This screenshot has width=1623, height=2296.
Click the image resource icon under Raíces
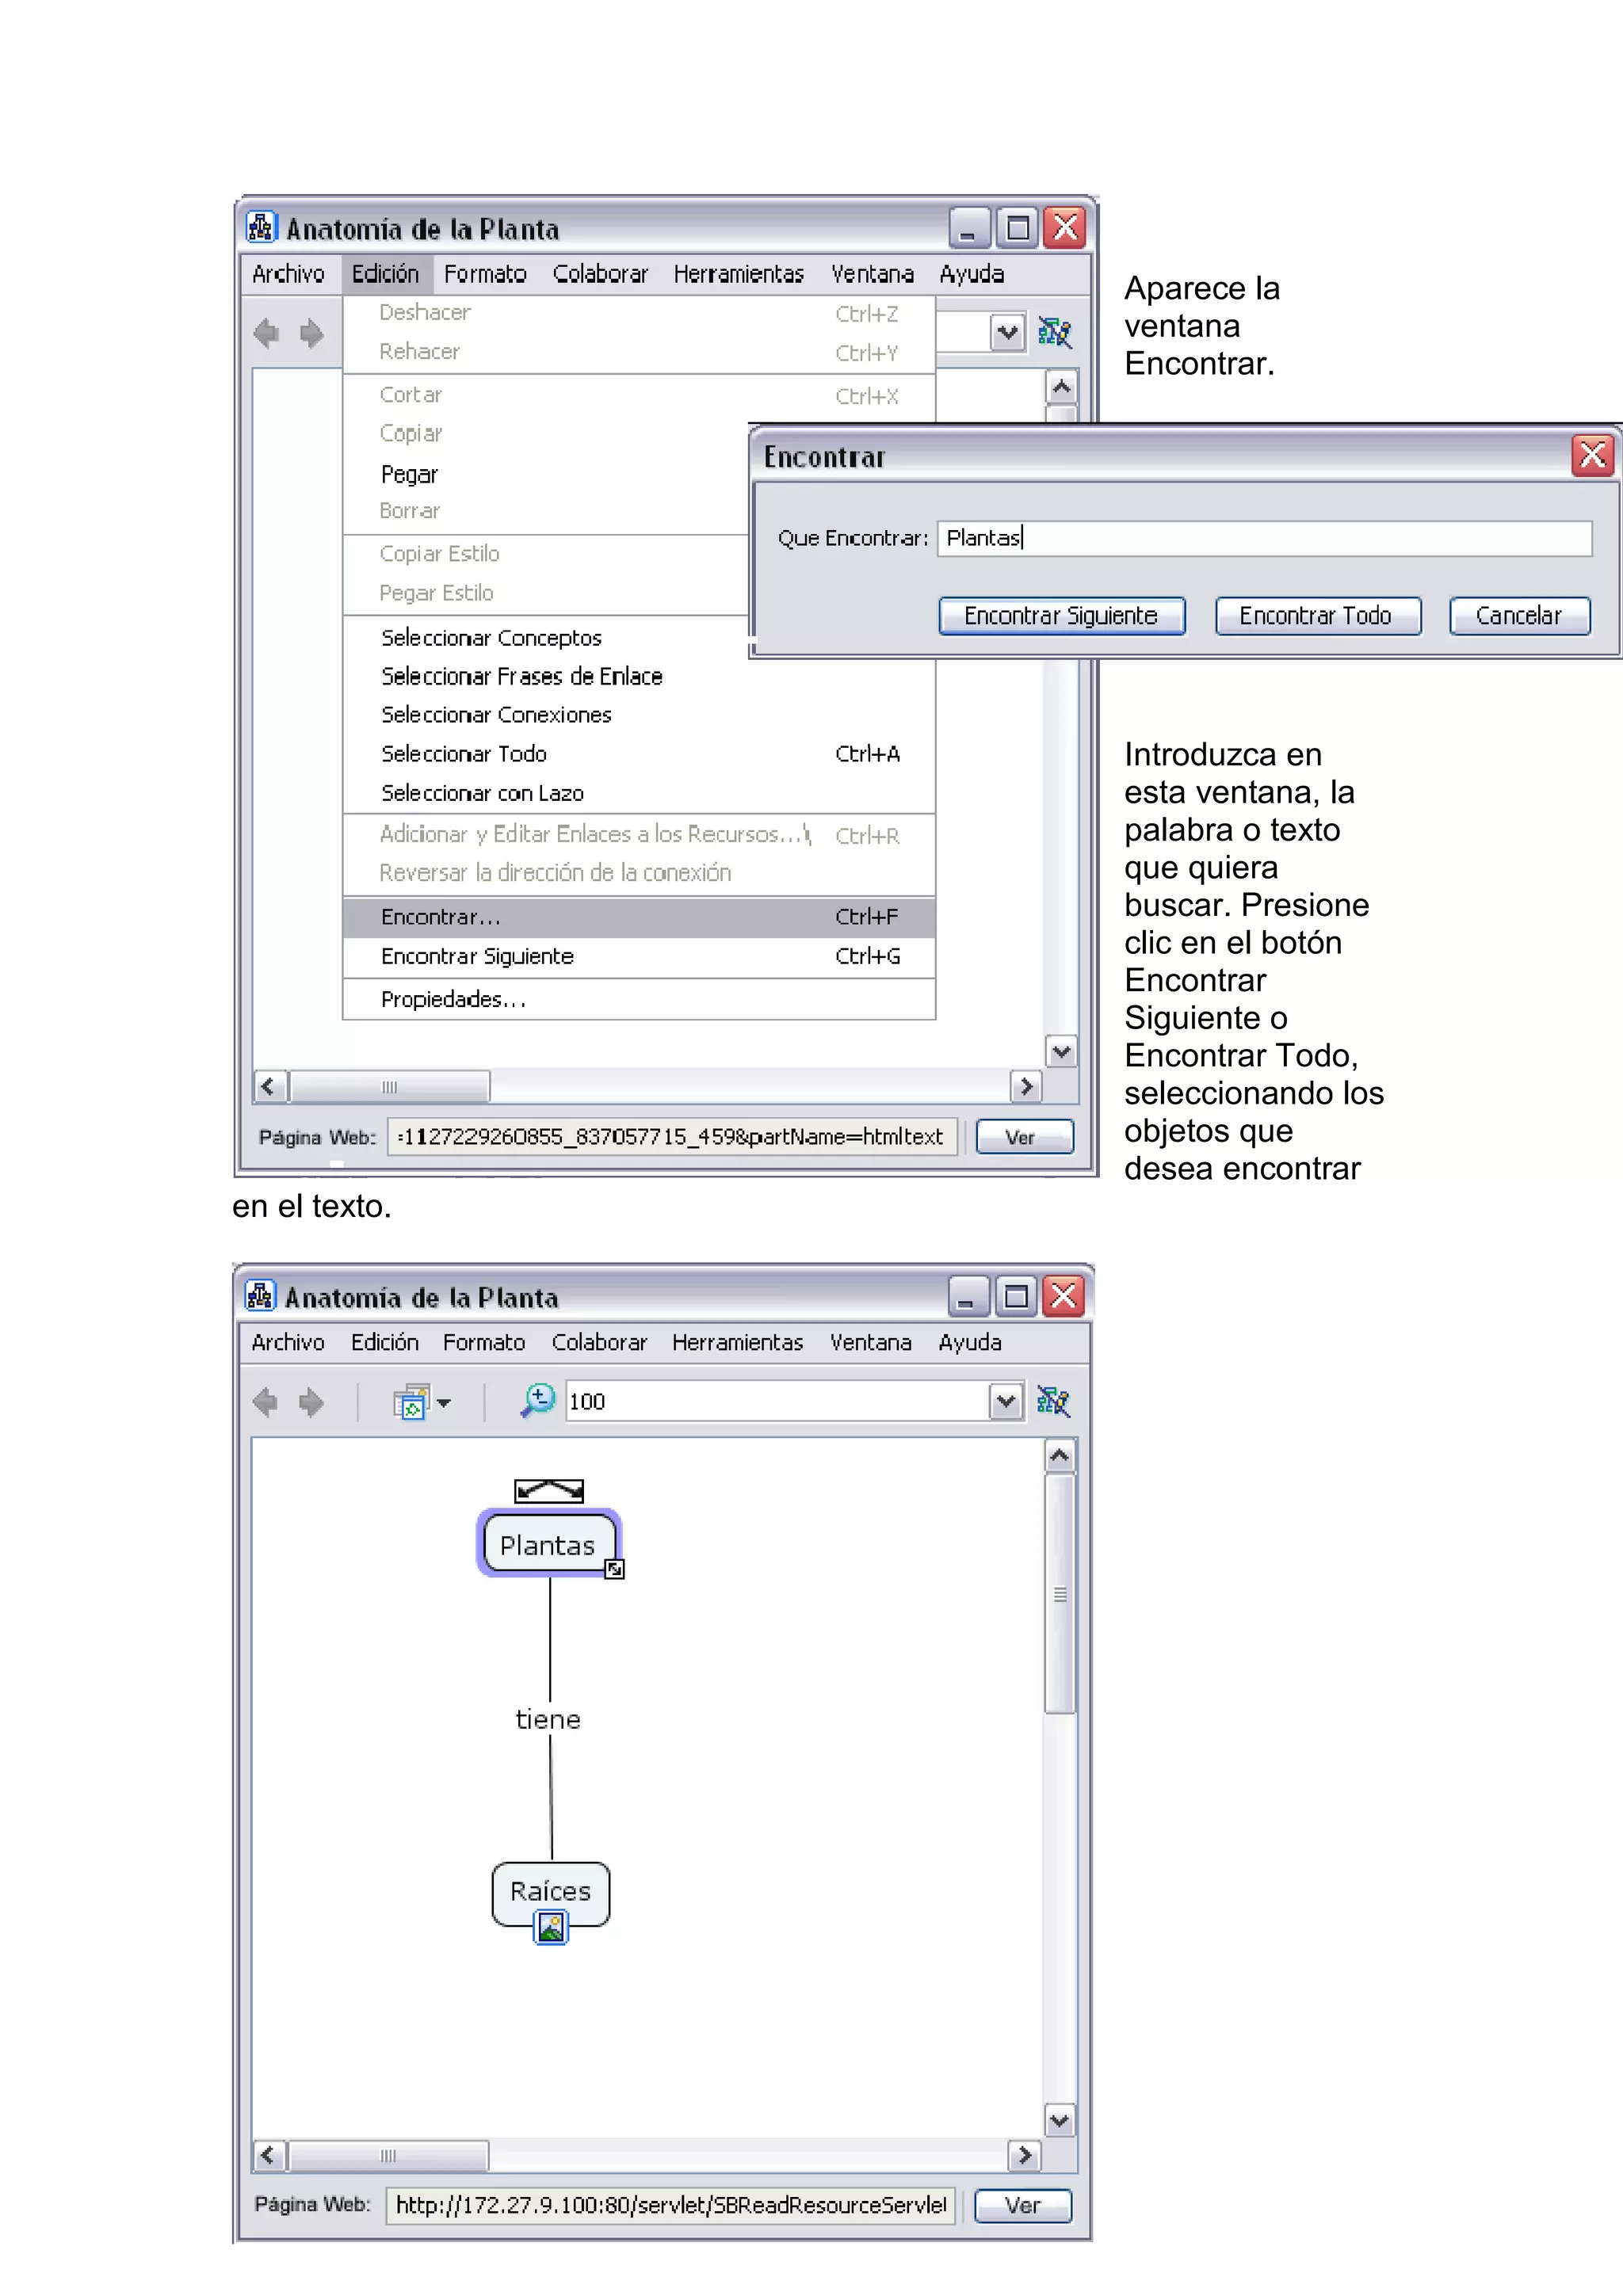click(550, 1926)
